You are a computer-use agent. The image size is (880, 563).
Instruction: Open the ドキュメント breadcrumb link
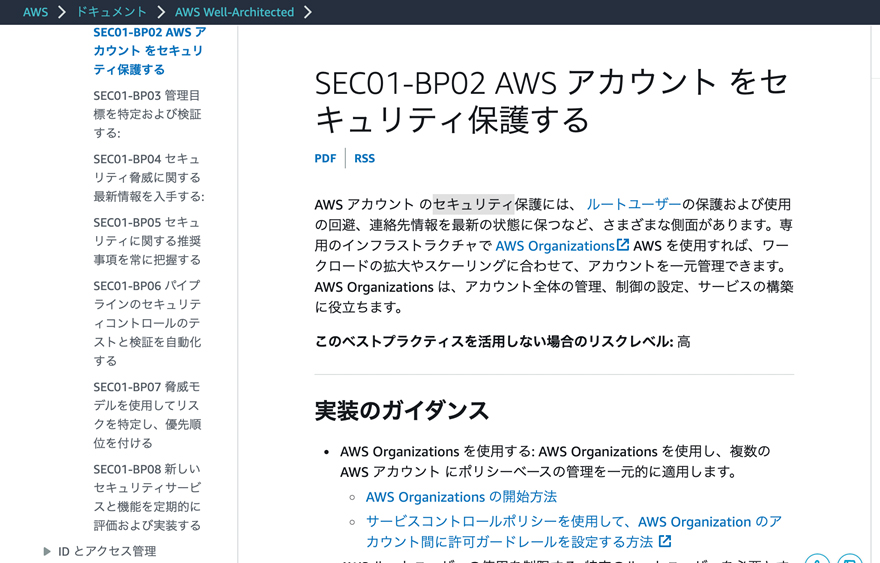pos(111,12)
